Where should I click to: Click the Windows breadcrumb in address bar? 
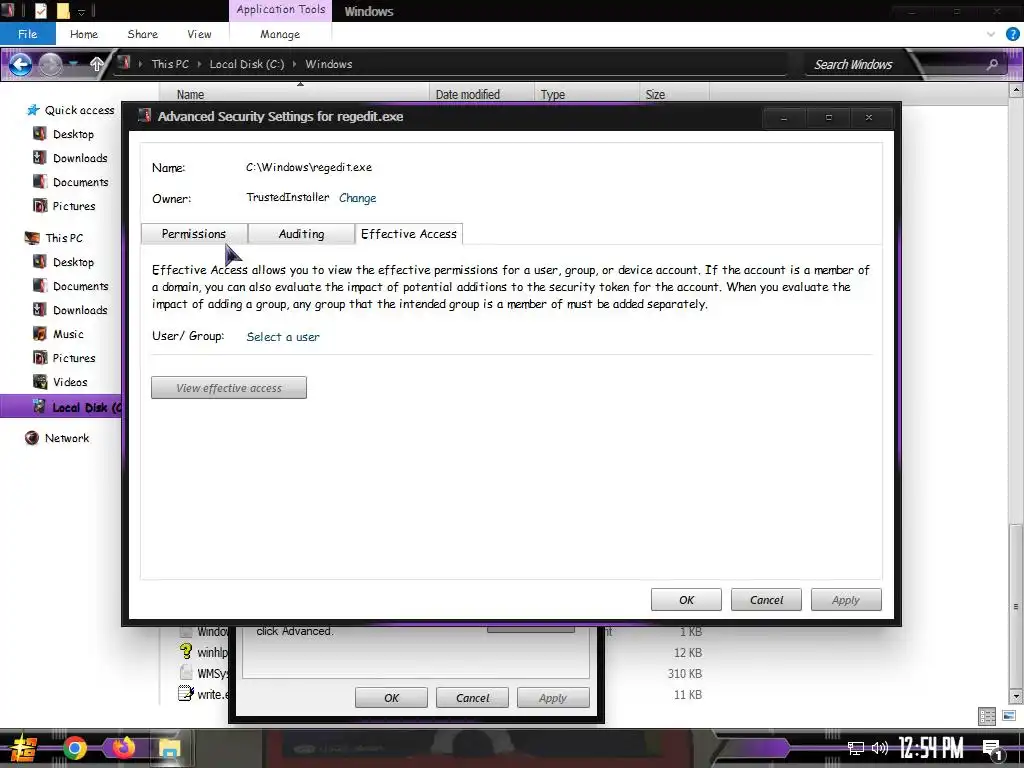coord(328,64)
